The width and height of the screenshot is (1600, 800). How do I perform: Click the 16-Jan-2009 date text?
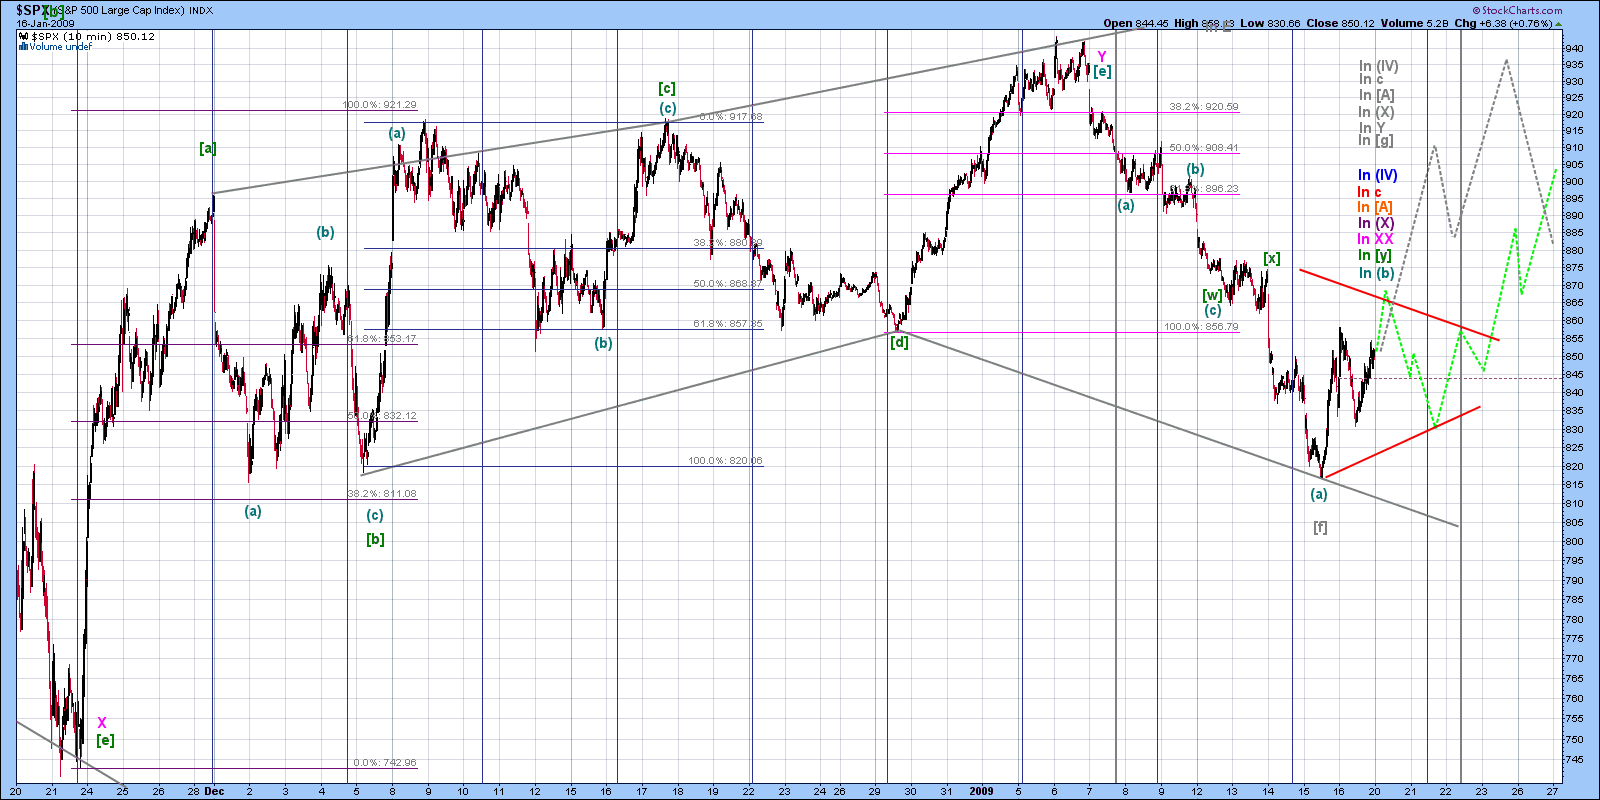coord(46,23)
